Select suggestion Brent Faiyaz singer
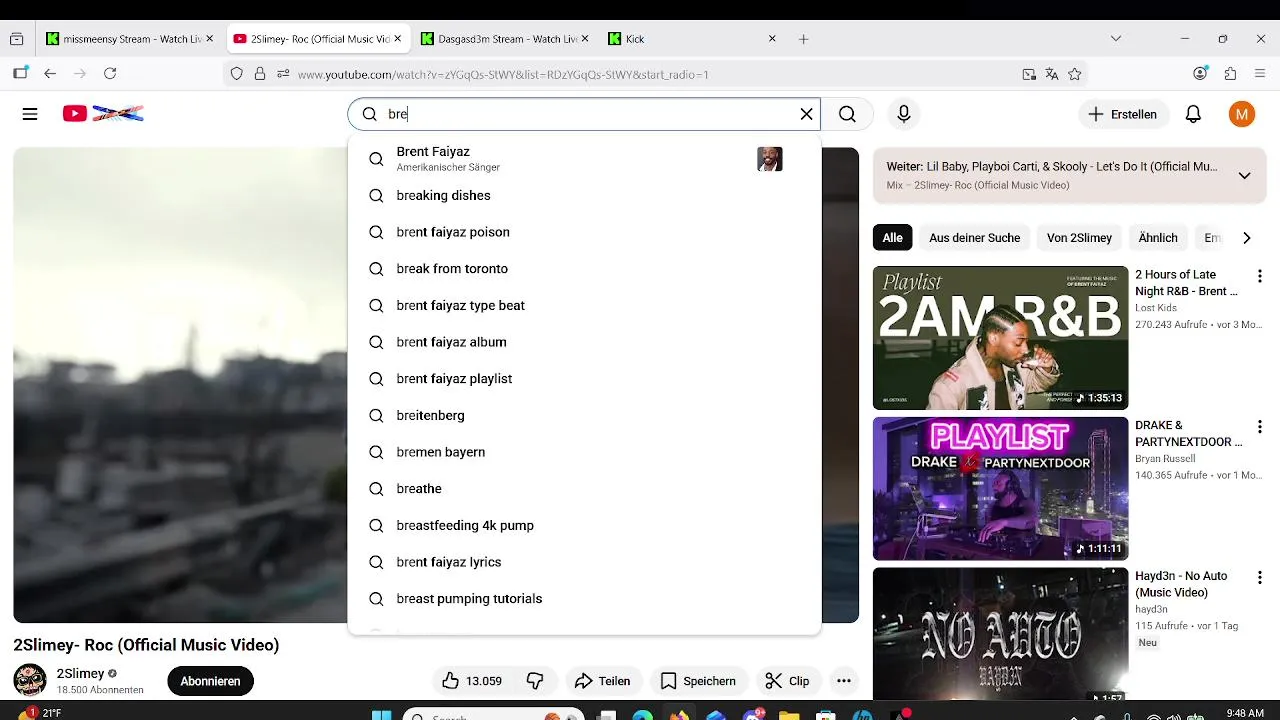Screen dimensions: 1280x720 click(x=584, y=159)
